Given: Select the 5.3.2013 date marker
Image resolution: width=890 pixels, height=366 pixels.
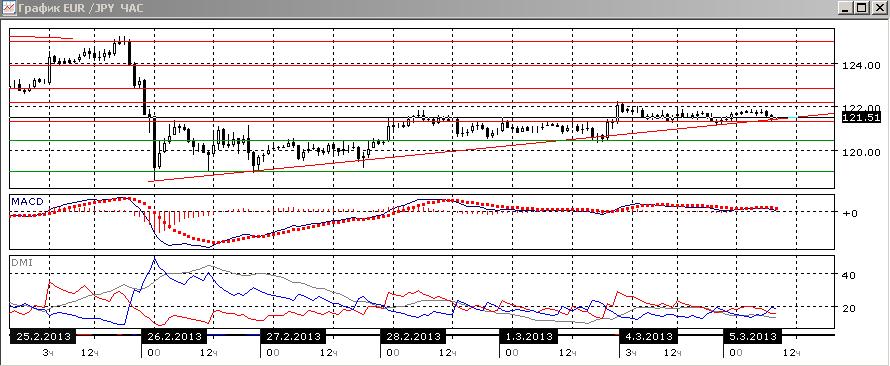Looking at the screenshot, I should (753, 336).
